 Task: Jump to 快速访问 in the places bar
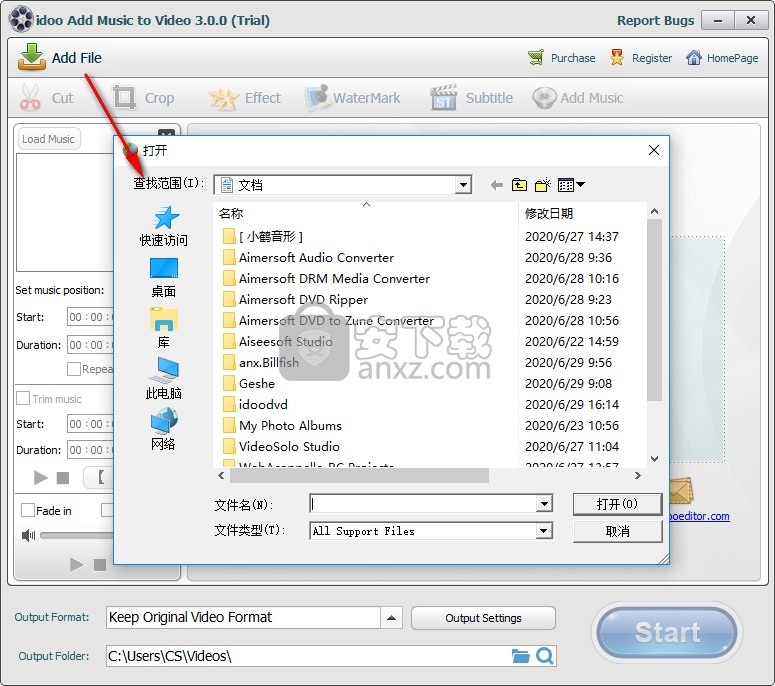coord(164,226)
